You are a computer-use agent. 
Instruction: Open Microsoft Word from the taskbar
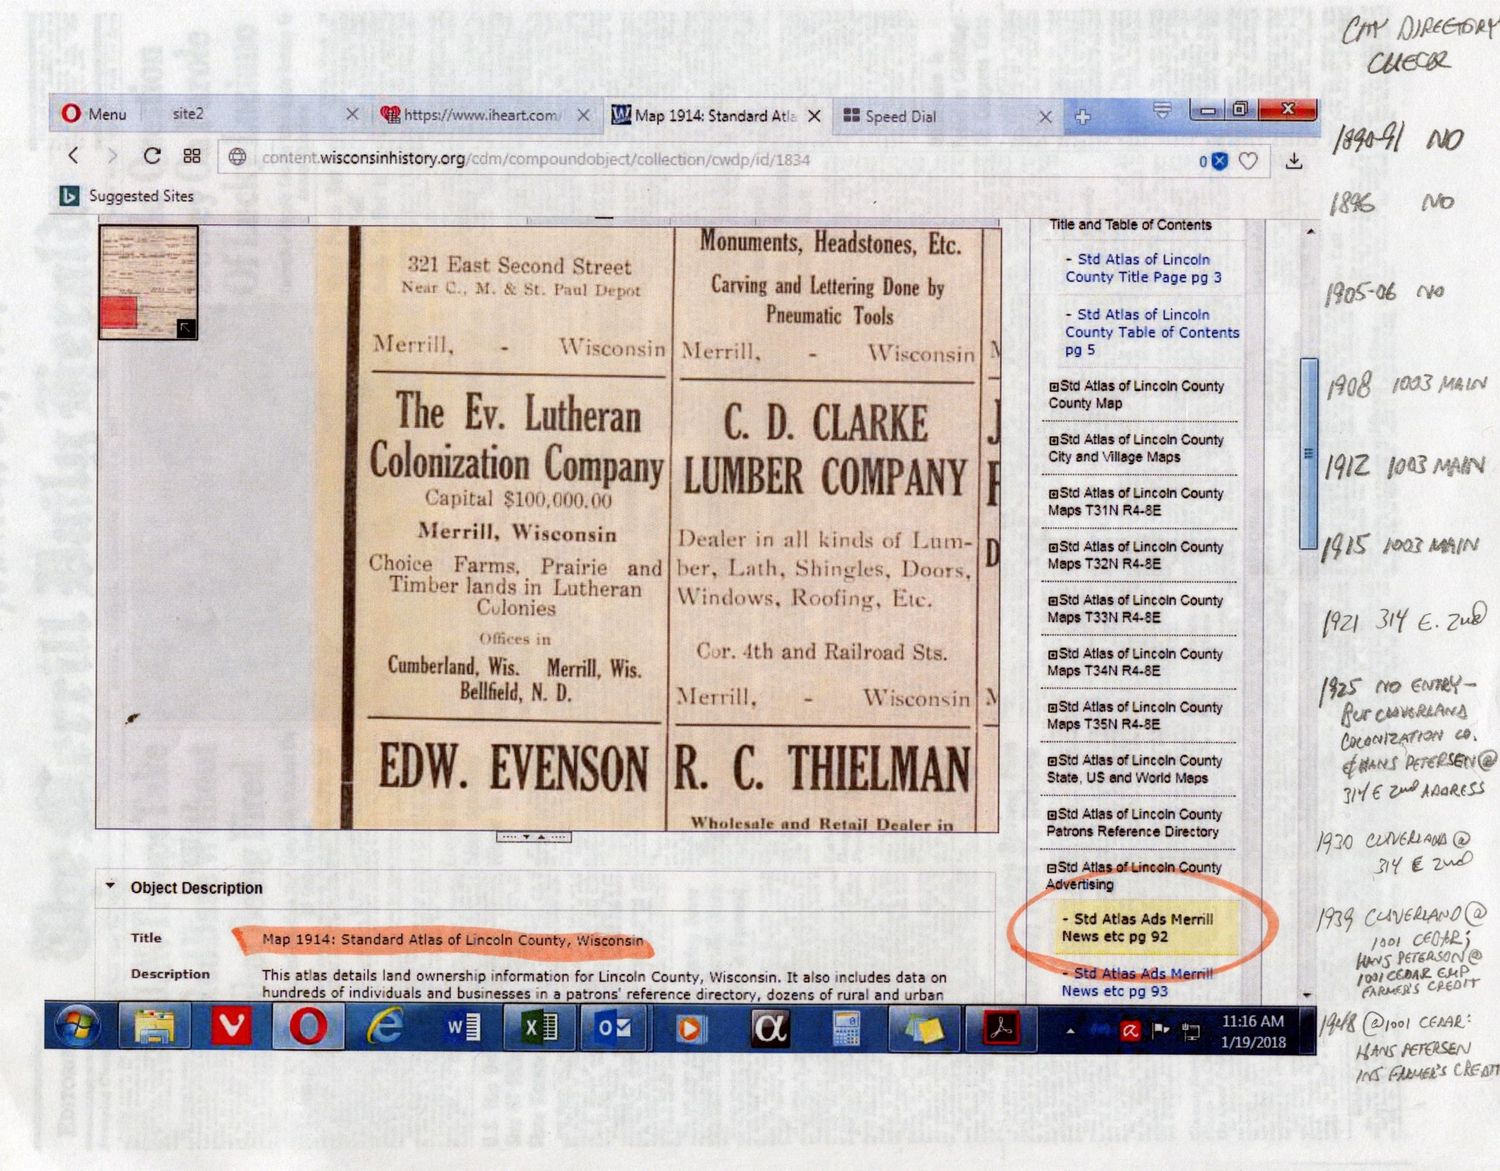point(461,1027)
